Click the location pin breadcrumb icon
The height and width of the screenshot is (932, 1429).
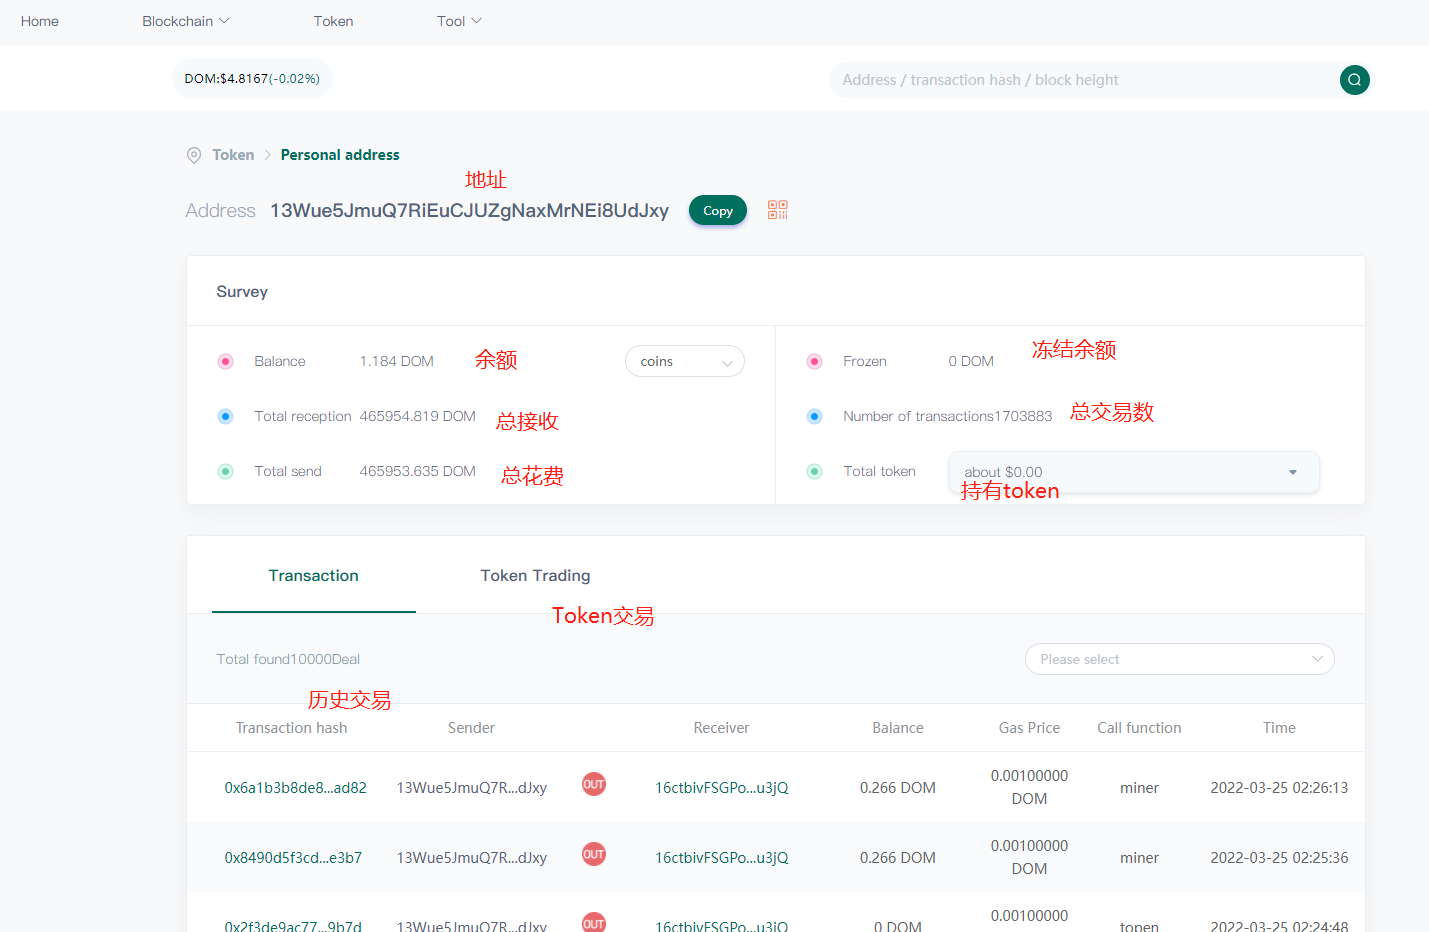click(x=194, y=155)
